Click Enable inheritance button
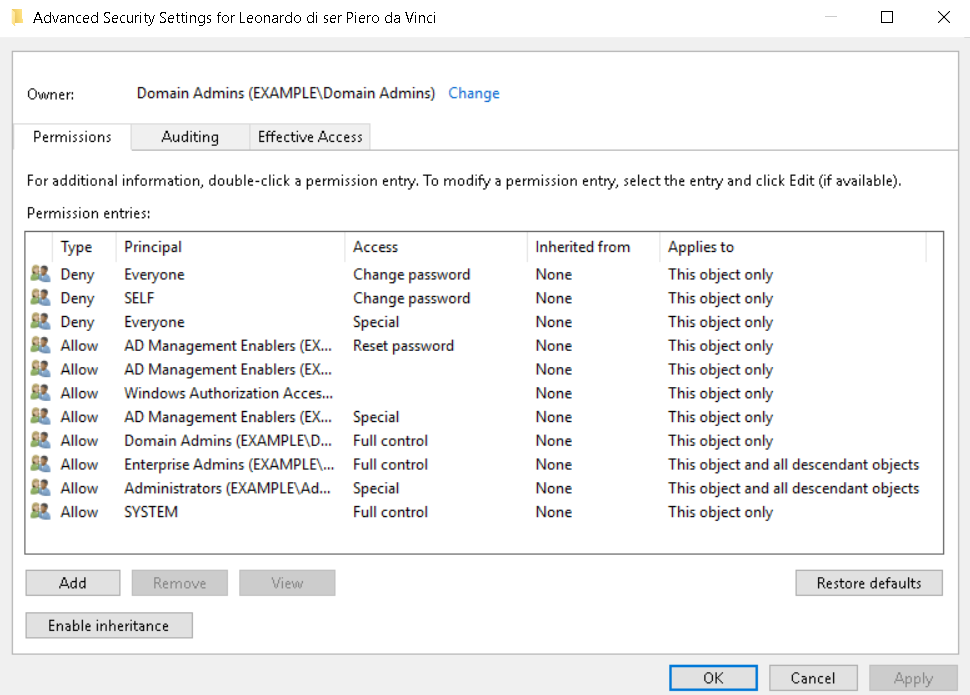Viewport: 970px width, 695px height. (109, 626)
